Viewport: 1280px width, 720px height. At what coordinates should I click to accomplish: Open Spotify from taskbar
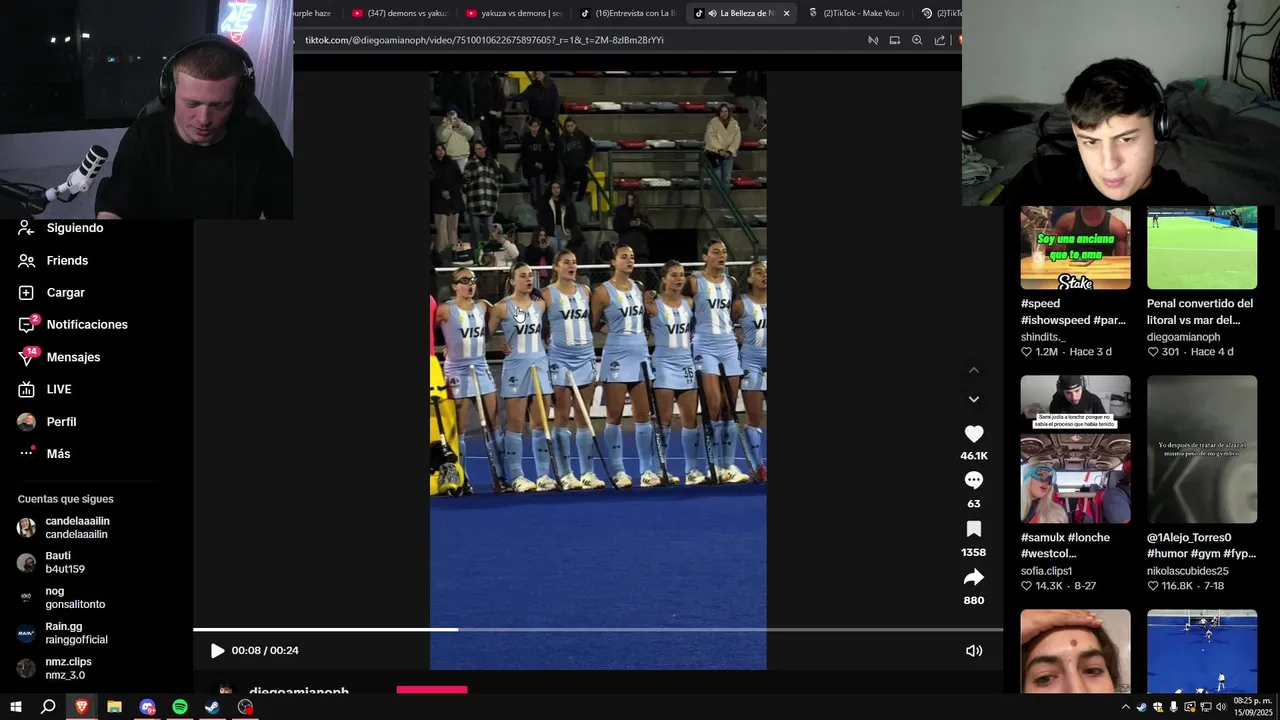pyautogui.click(x=180, y=707)
